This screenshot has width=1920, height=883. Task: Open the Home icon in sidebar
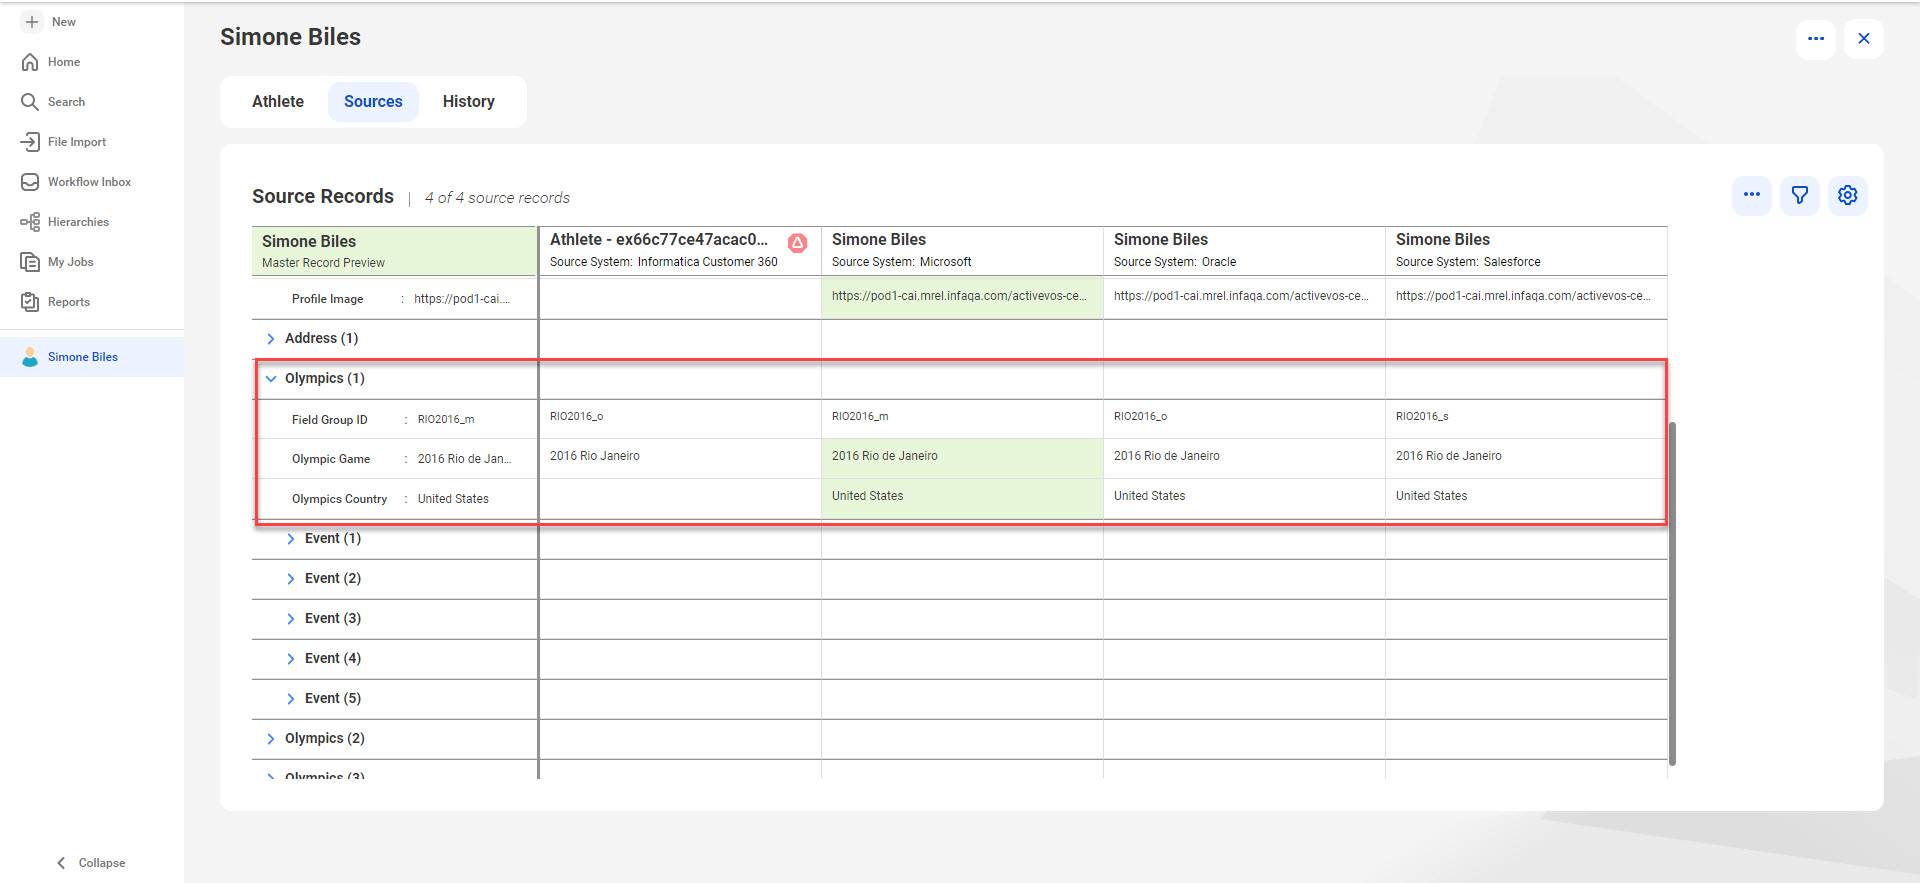point(30,62)
